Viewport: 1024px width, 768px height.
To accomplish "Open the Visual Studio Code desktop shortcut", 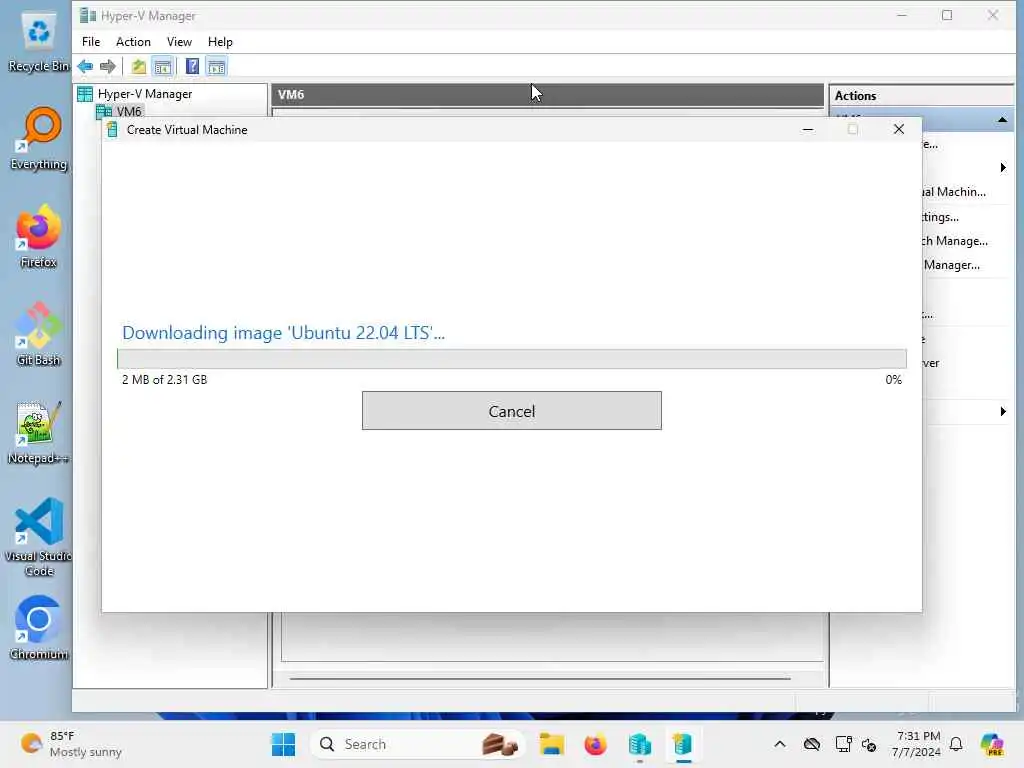I will point(39,537).
